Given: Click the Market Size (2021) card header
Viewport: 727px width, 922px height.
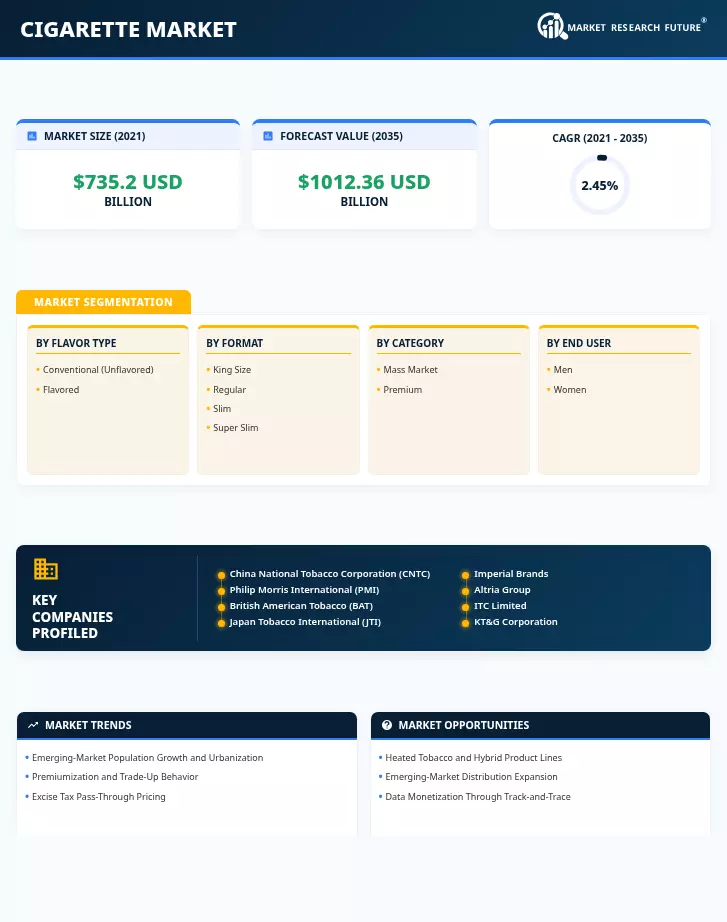Looking at the screenshot, I should 128,136.
